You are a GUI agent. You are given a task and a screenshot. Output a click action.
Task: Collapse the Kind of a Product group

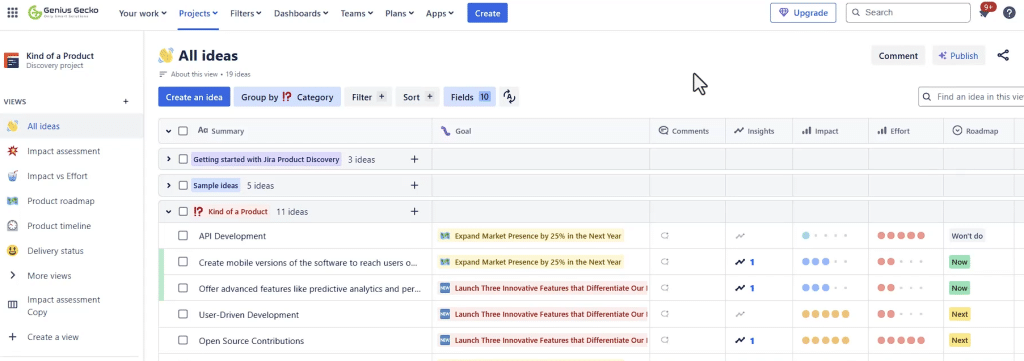coord(168,212)
